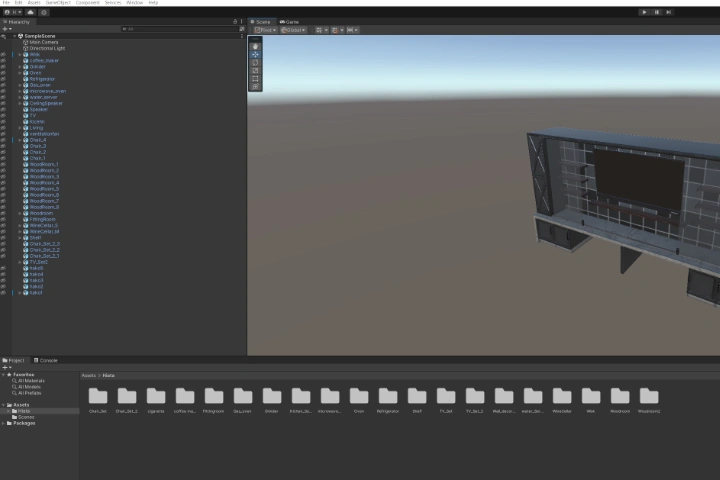Screen dimensions: 720x480
Task: Switch to the Game tab
Action: (289, 22)
